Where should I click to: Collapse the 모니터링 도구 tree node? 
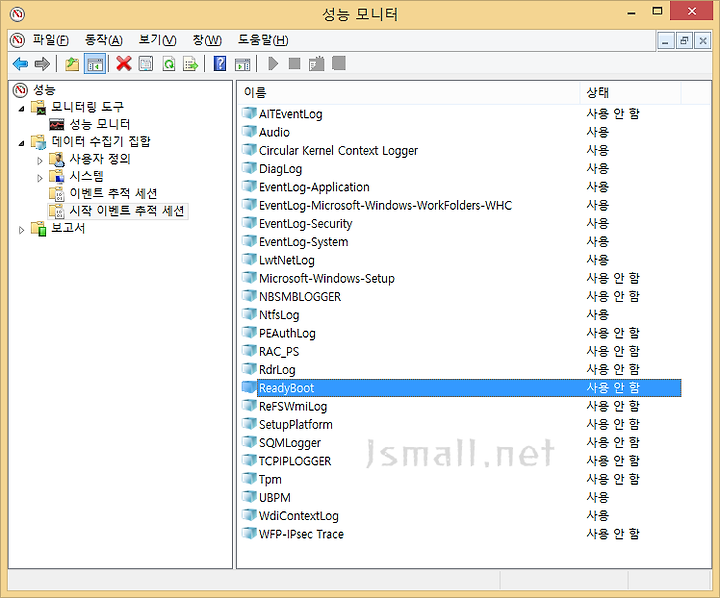pyautogui.click(x=22, y=109)
